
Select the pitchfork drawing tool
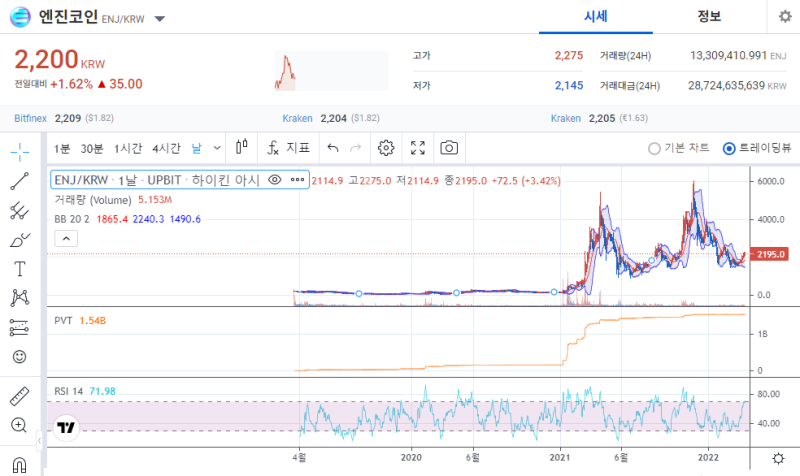click(19, 210)
